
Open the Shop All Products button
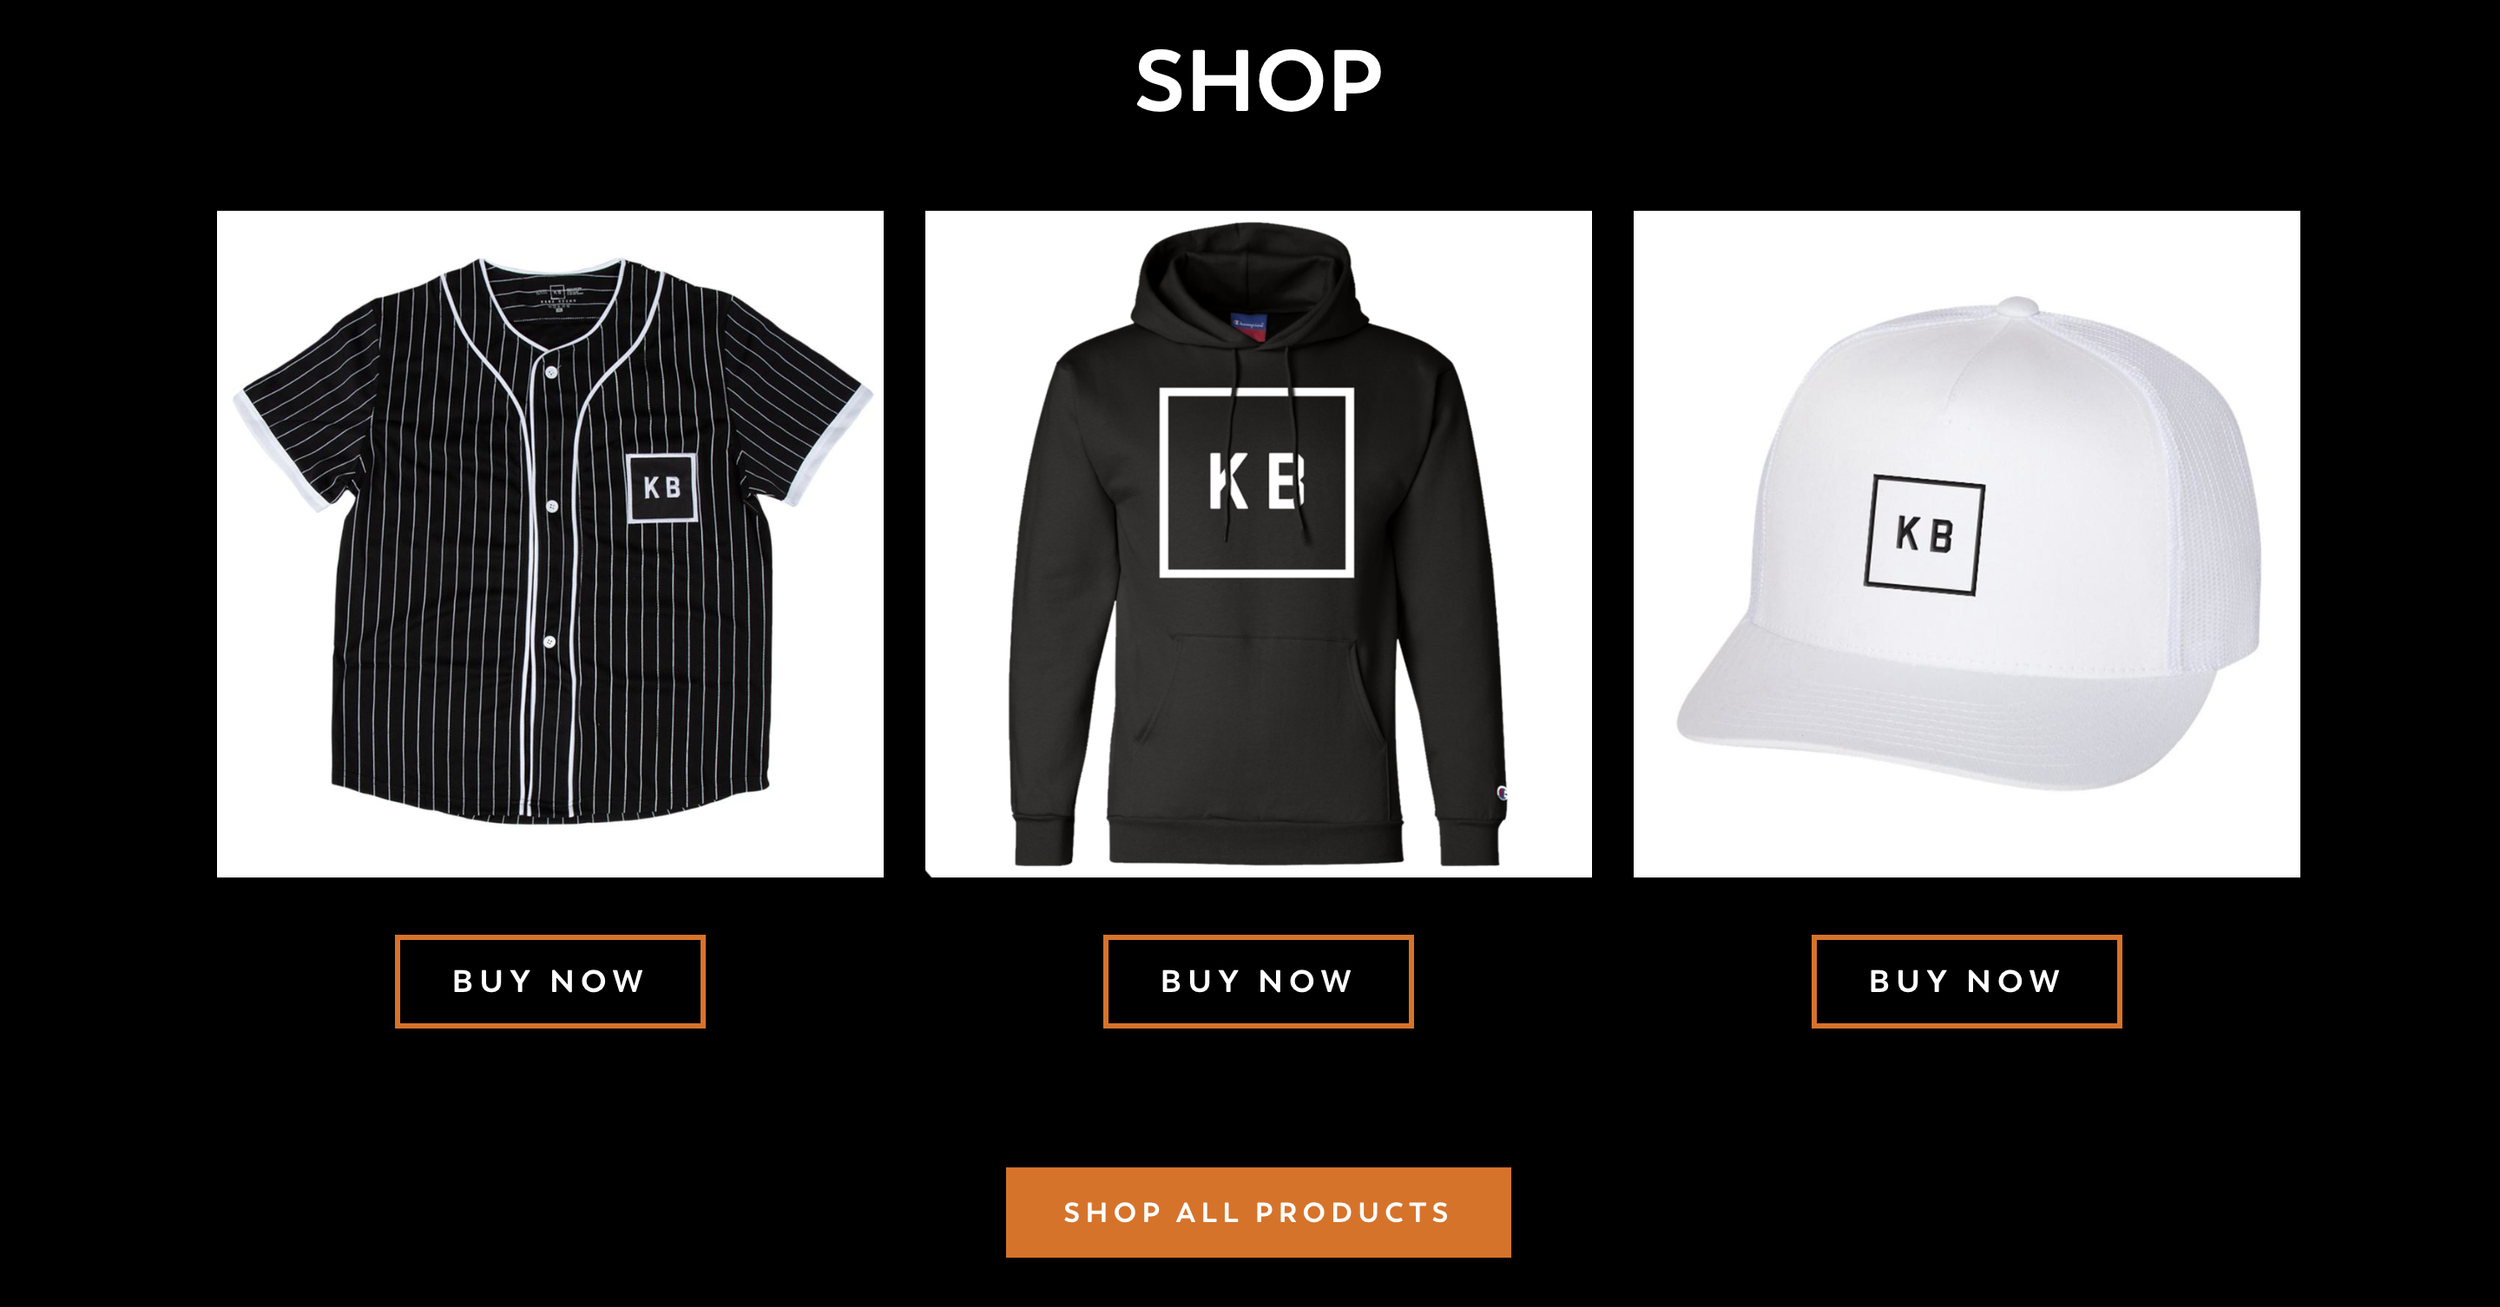(1258, 1212)
